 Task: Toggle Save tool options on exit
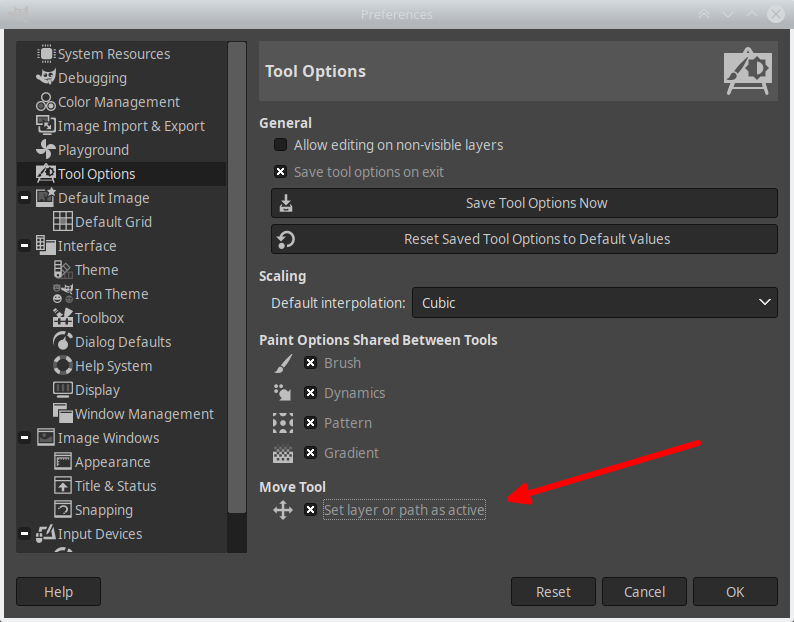pyautogui.click(x=280, y=172)
